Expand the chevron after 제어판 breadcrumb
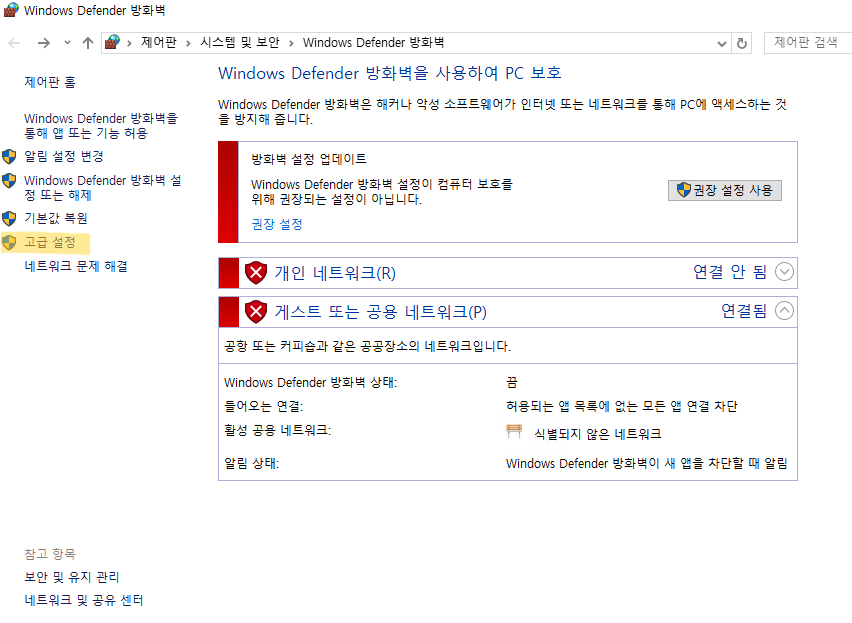This screenshot has width=852, height=623. coord(188,43)
